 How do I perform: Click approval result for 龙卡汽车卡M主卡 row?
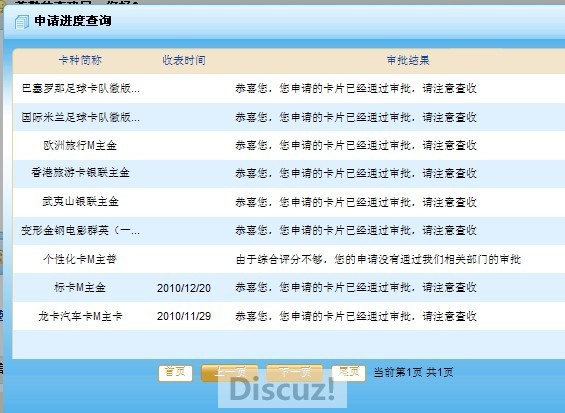tap(356, 316)
